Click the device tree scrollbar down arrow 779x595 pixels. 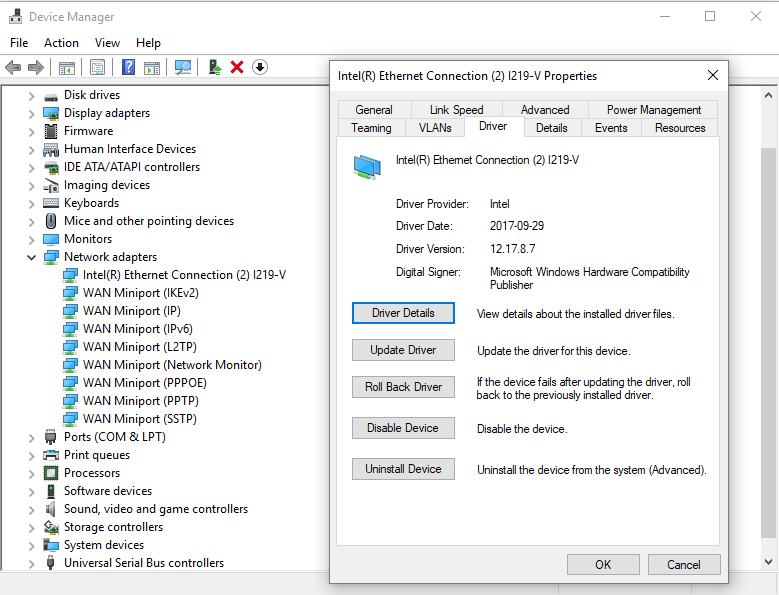tap(768, 562)
